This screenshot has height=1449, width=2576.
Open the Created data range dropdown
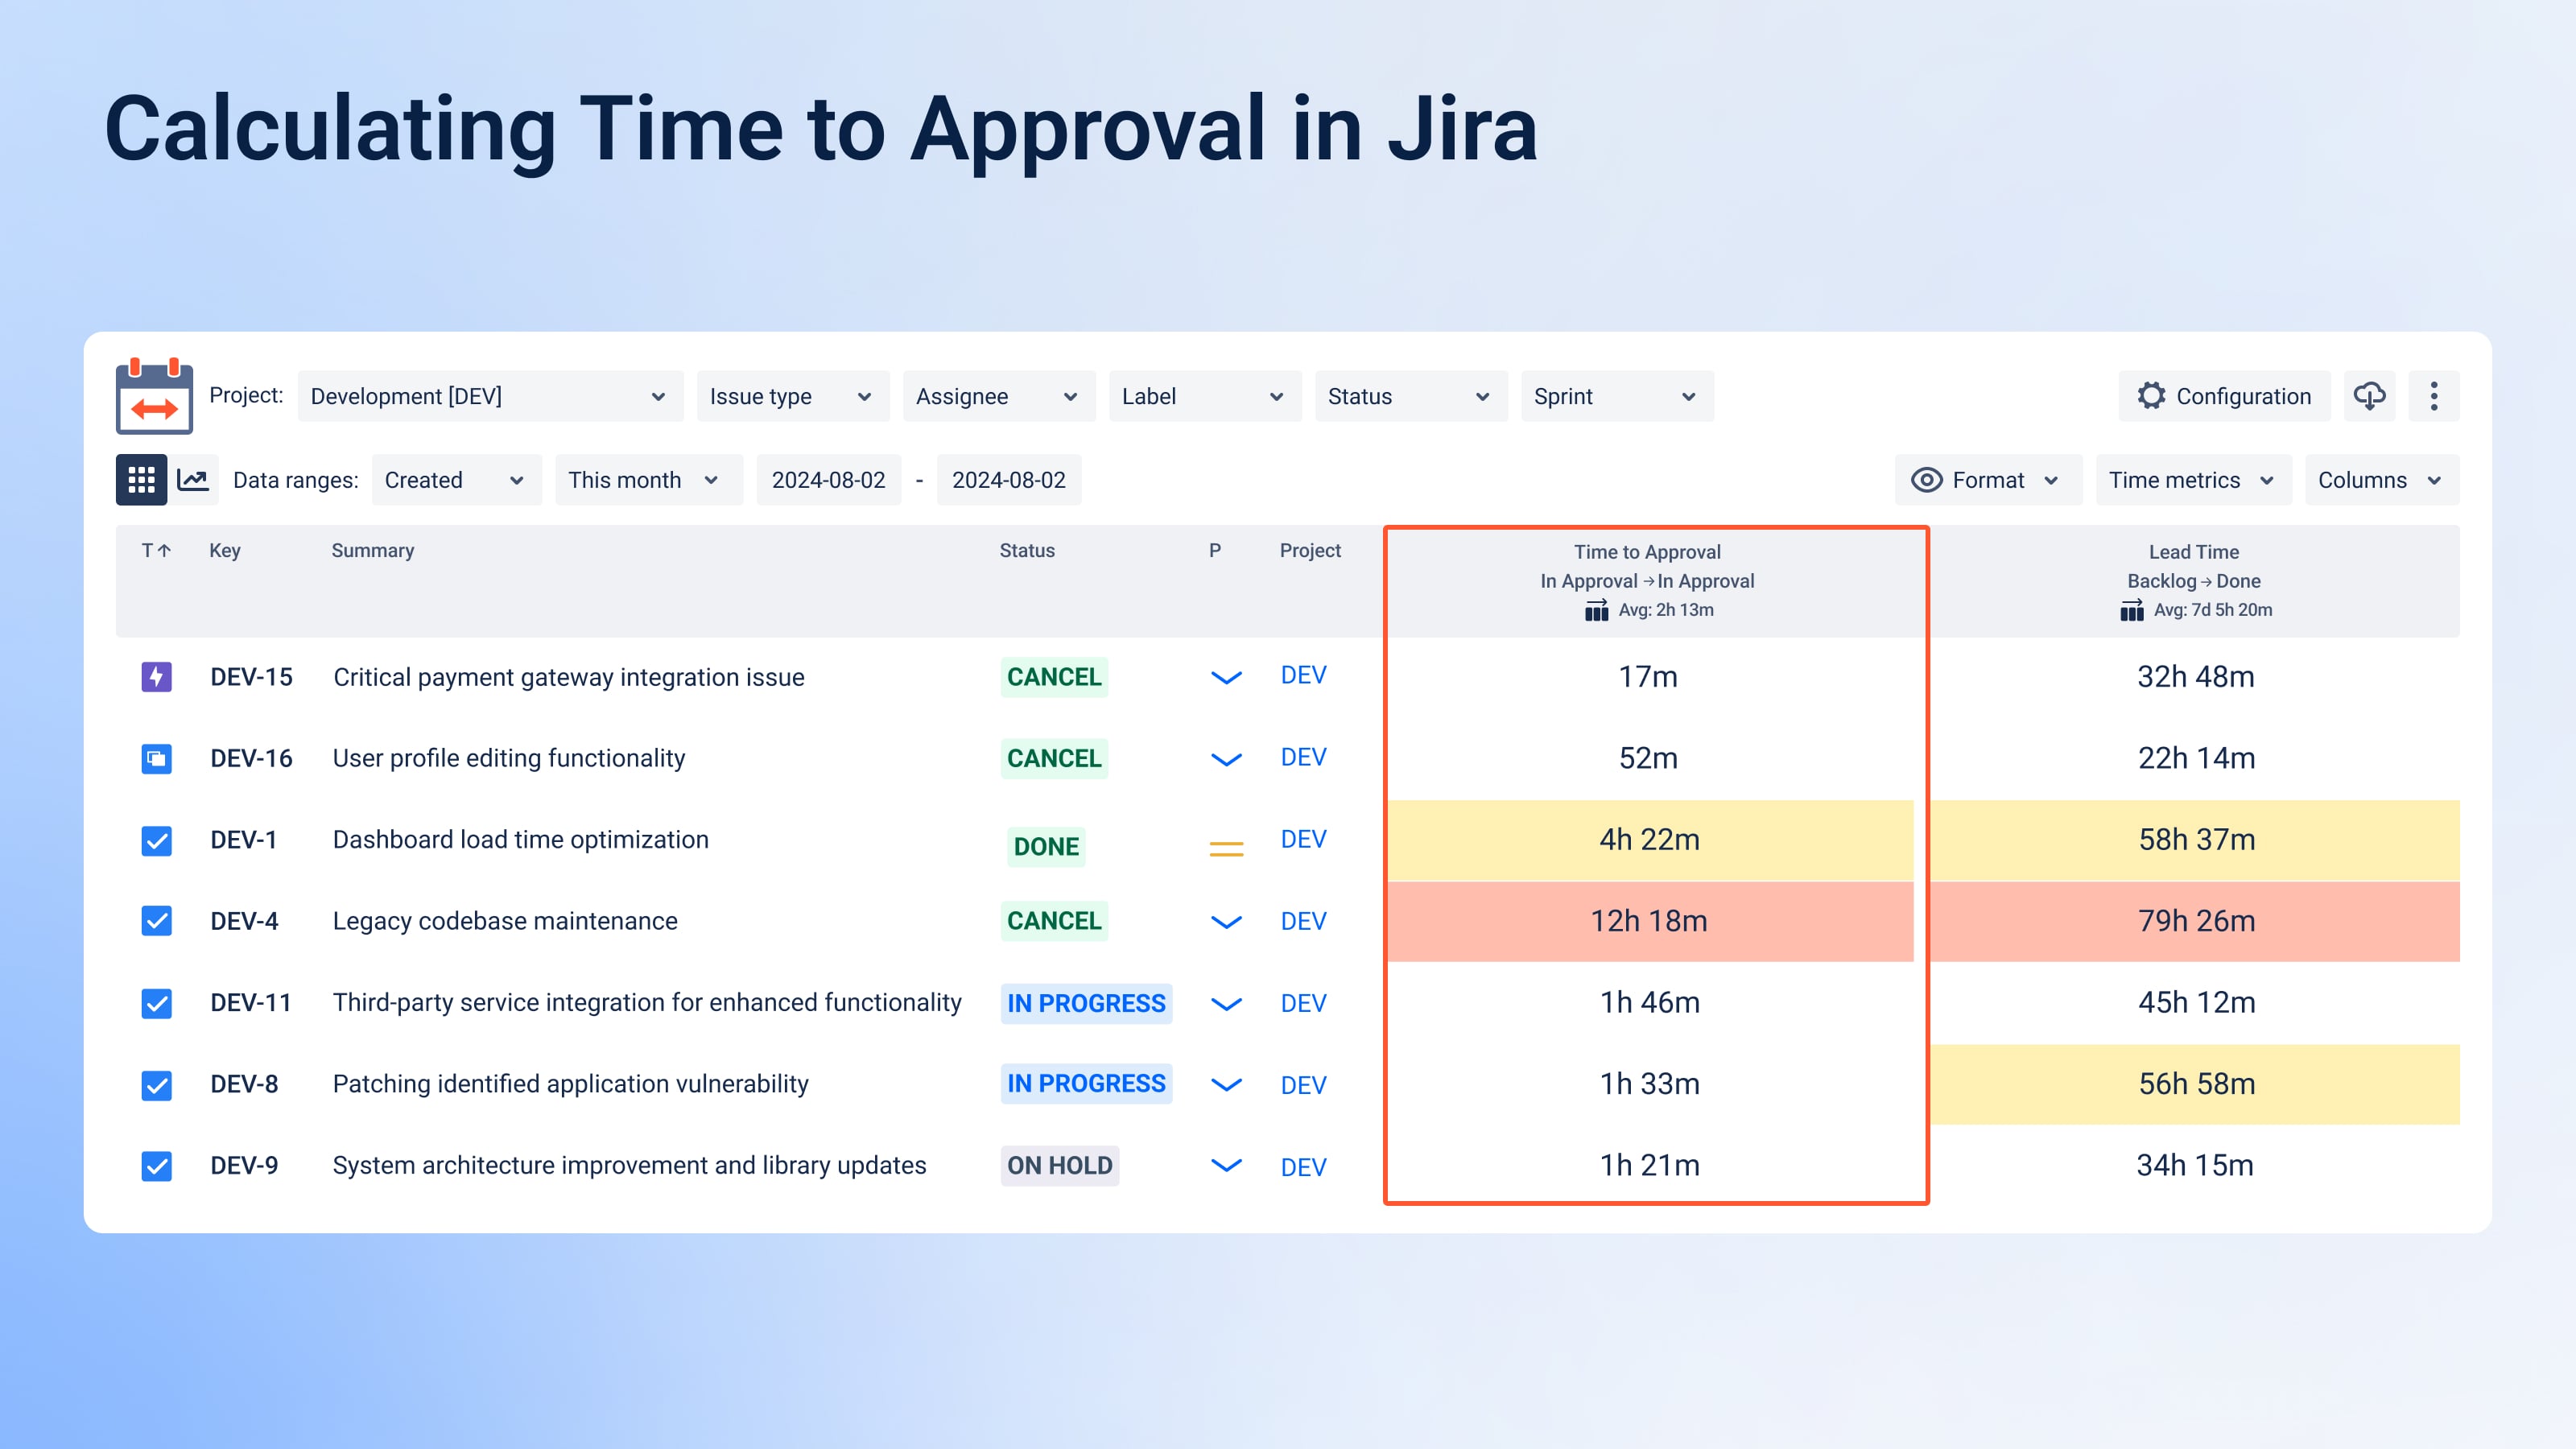click(456, 480)
